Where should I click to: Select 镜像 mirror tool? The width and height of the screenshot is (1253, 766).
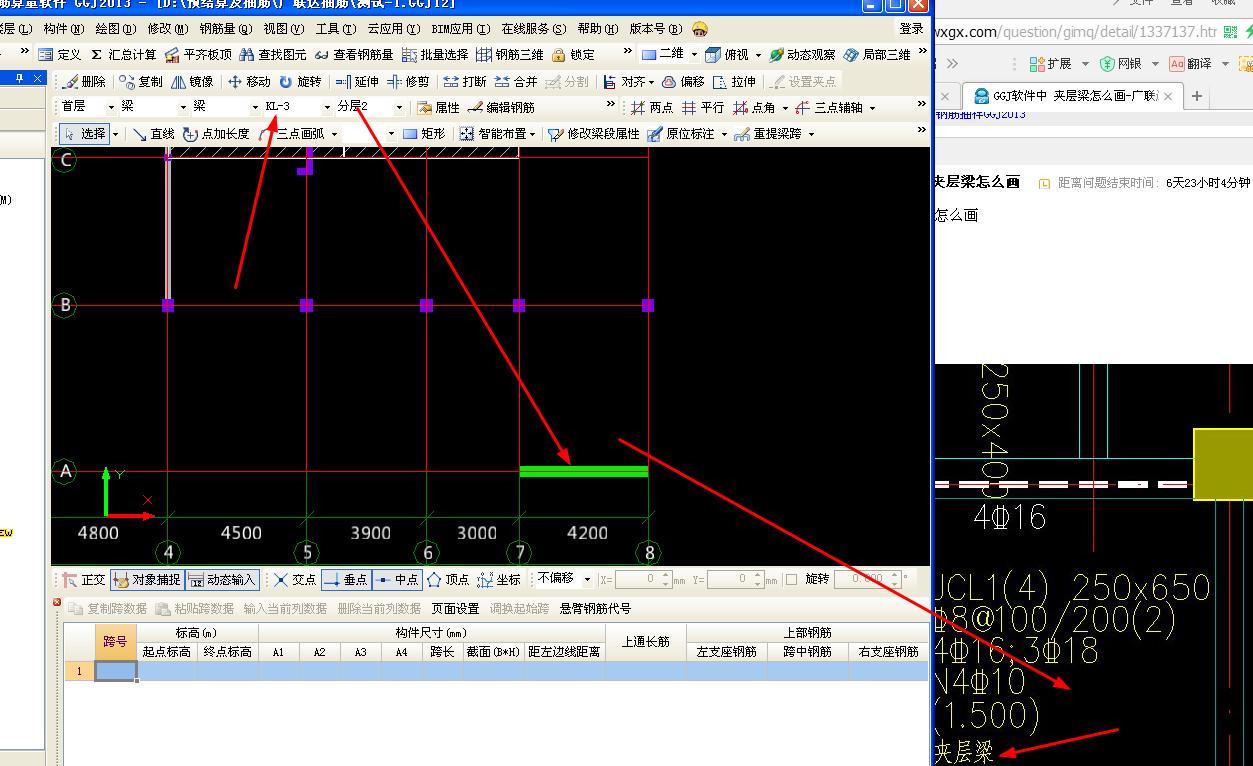192,81
